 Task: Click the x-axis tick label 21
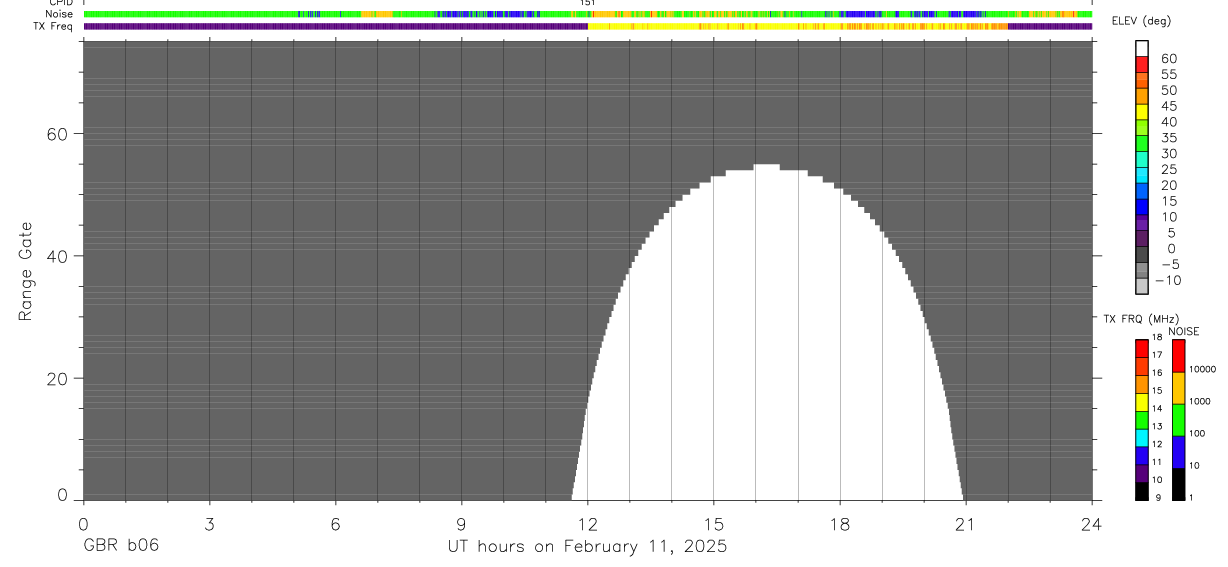point(966,523)
